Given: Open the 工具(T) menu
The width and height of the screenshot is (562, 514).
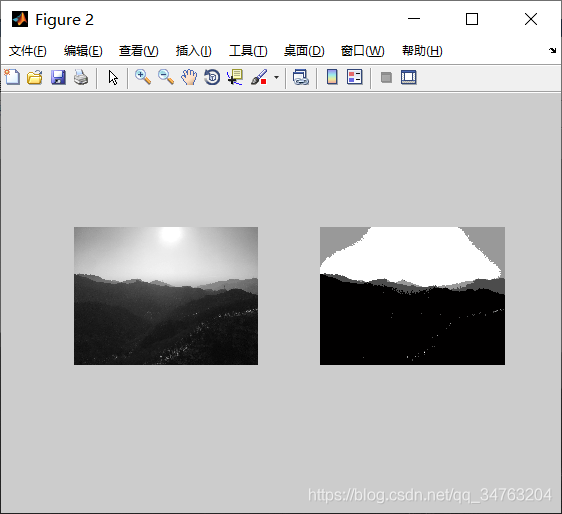Looking at the screenshot, I should [248, 51].
